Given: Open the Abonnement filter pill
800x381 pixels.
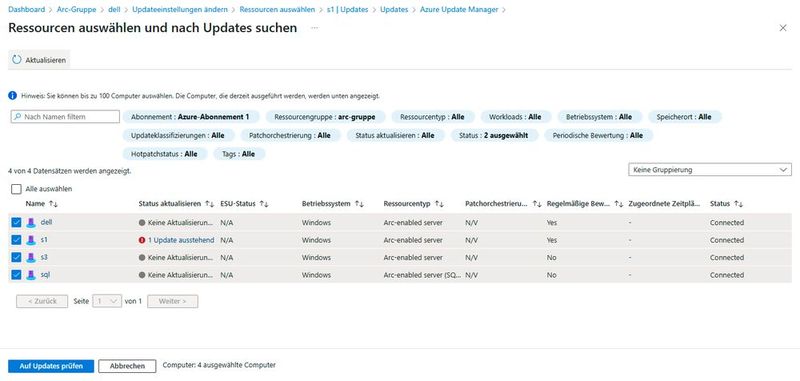Looking at the screenshot, I should click(190, 117).
